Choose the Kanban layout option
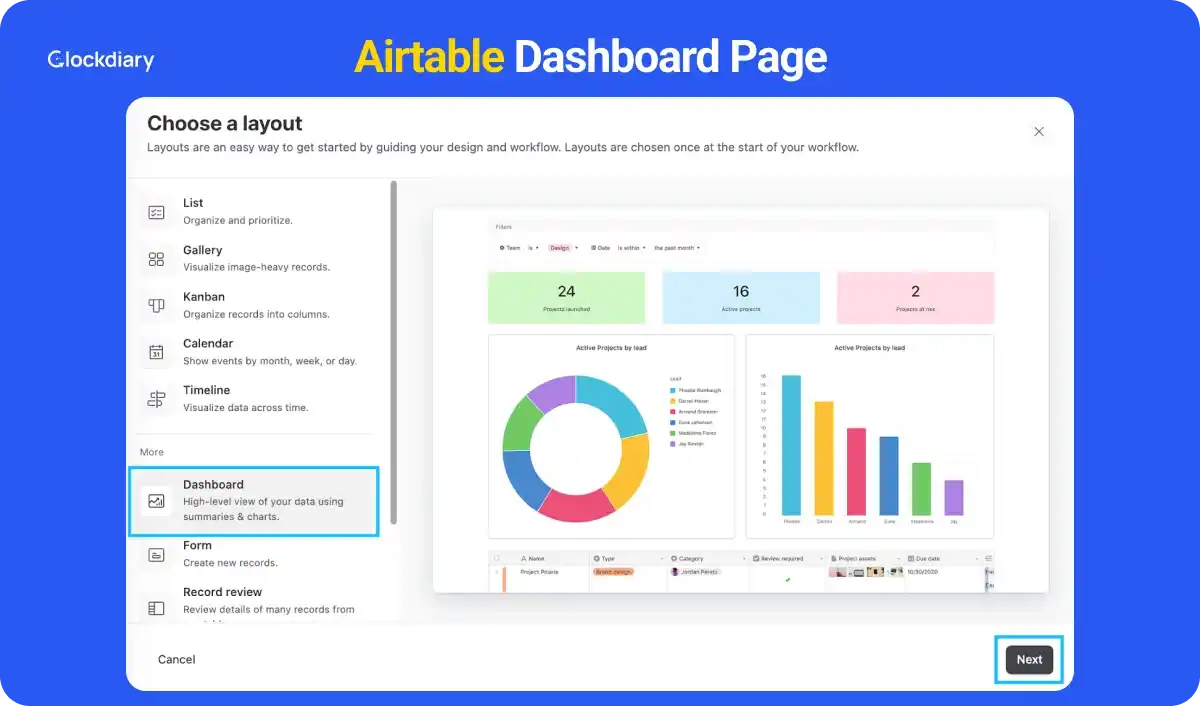The height and width of the screenshot is (706, 1200). (x=254, y=305)
